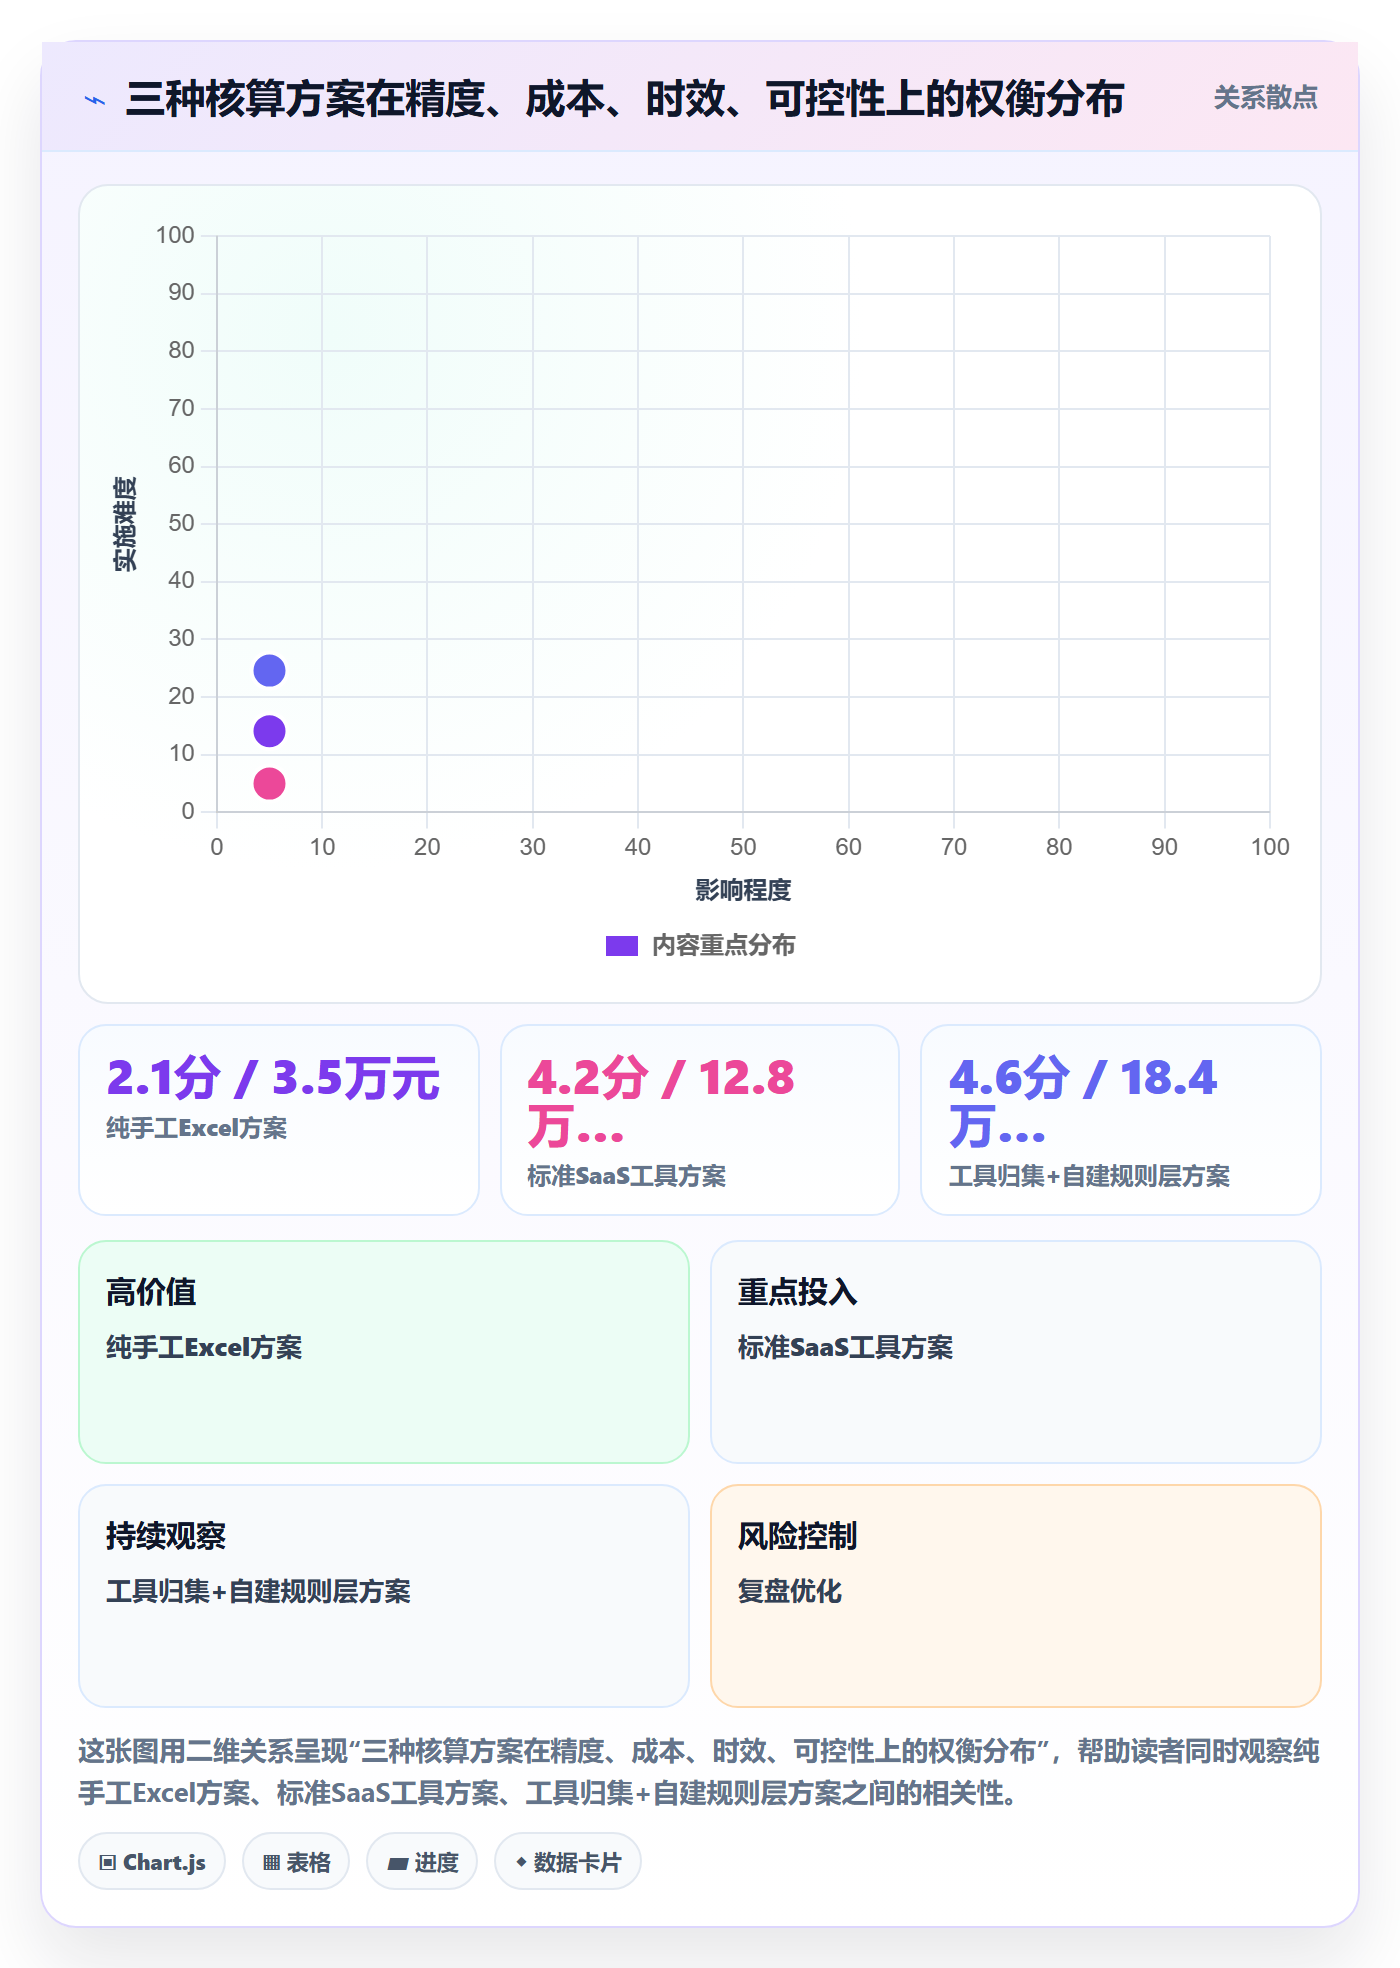The width and height of the screenshot is (1400, 1968).
Task: Click the 关系散点 label in the header
Action: click(1265, 98)
